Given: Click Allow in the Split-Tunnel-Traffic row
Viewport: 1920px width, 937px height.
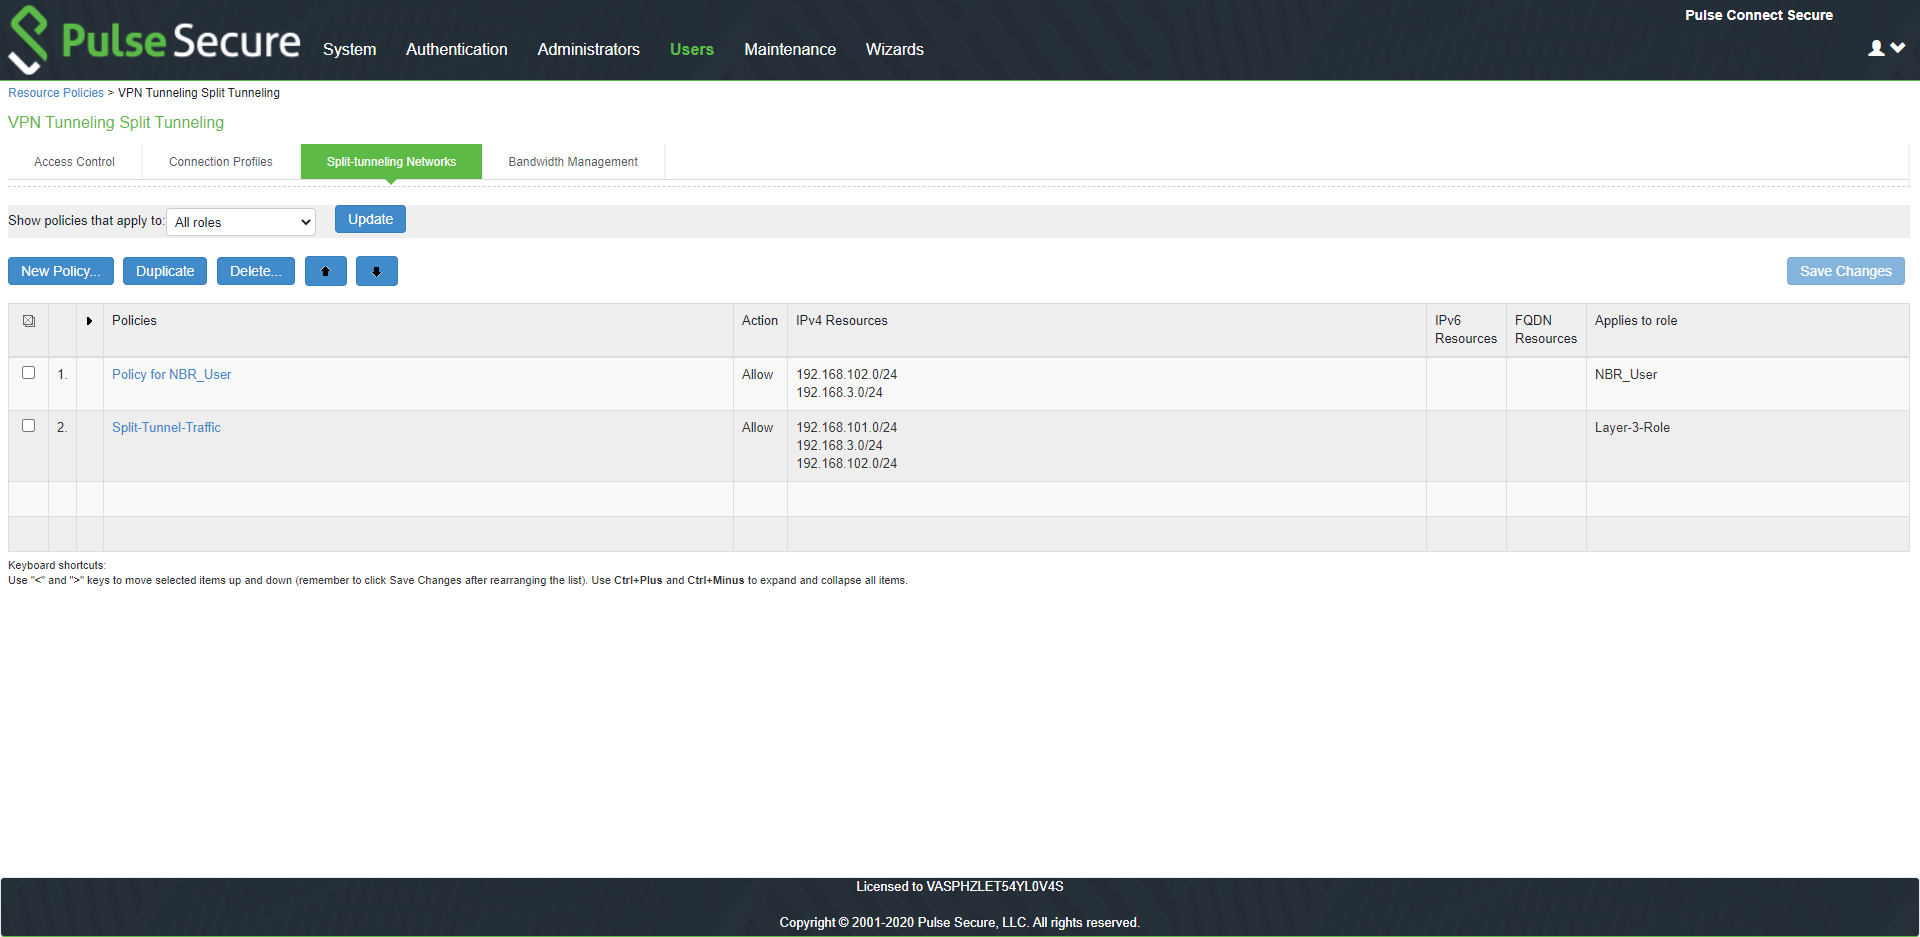Looking at the screenshot, I should (758, 427).
